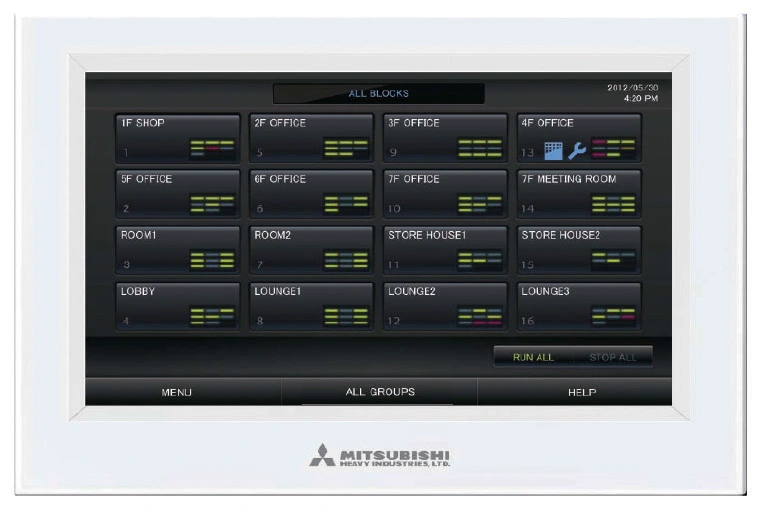Click the time 4:20 PM

coord(641,98)
